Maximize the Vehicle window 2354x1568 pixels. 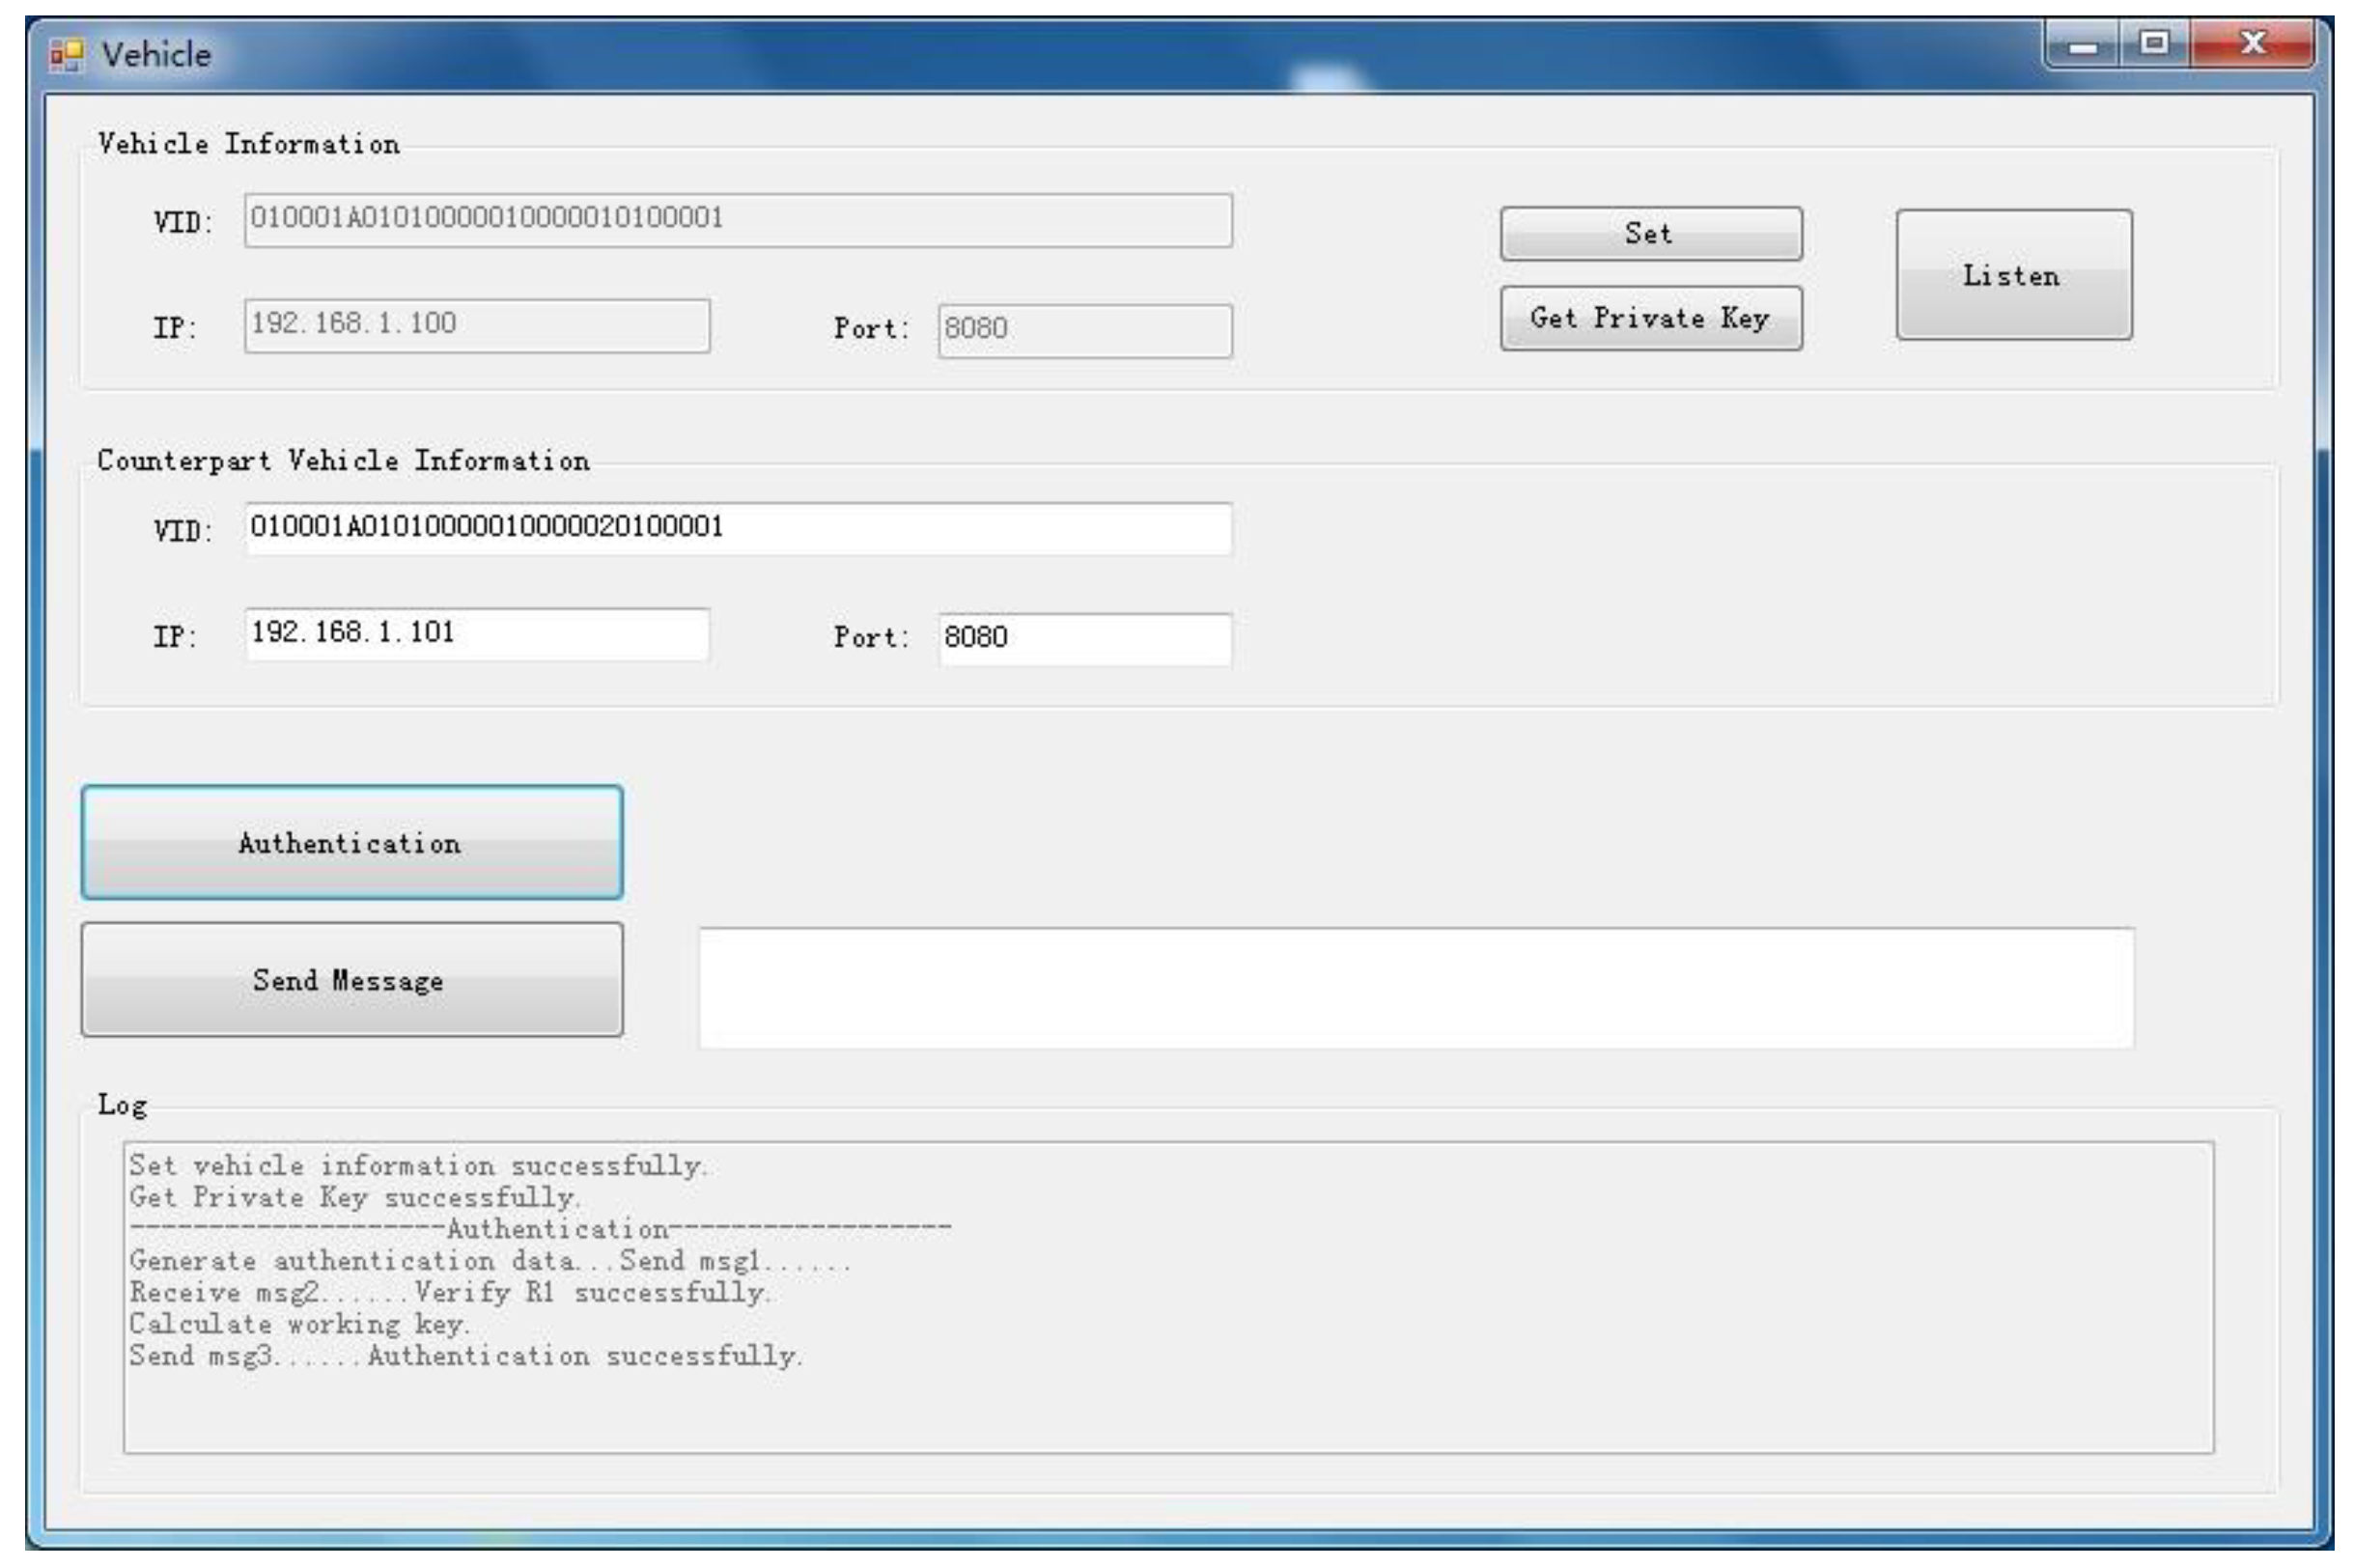point(2155,43)
